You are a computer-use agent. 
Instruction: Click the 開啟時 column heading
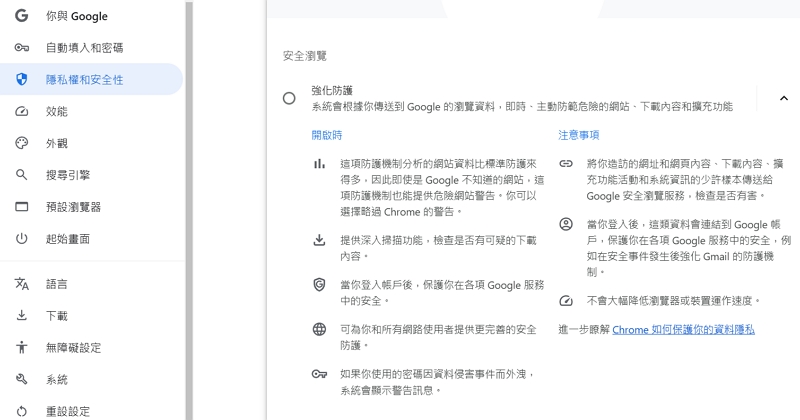327,135
